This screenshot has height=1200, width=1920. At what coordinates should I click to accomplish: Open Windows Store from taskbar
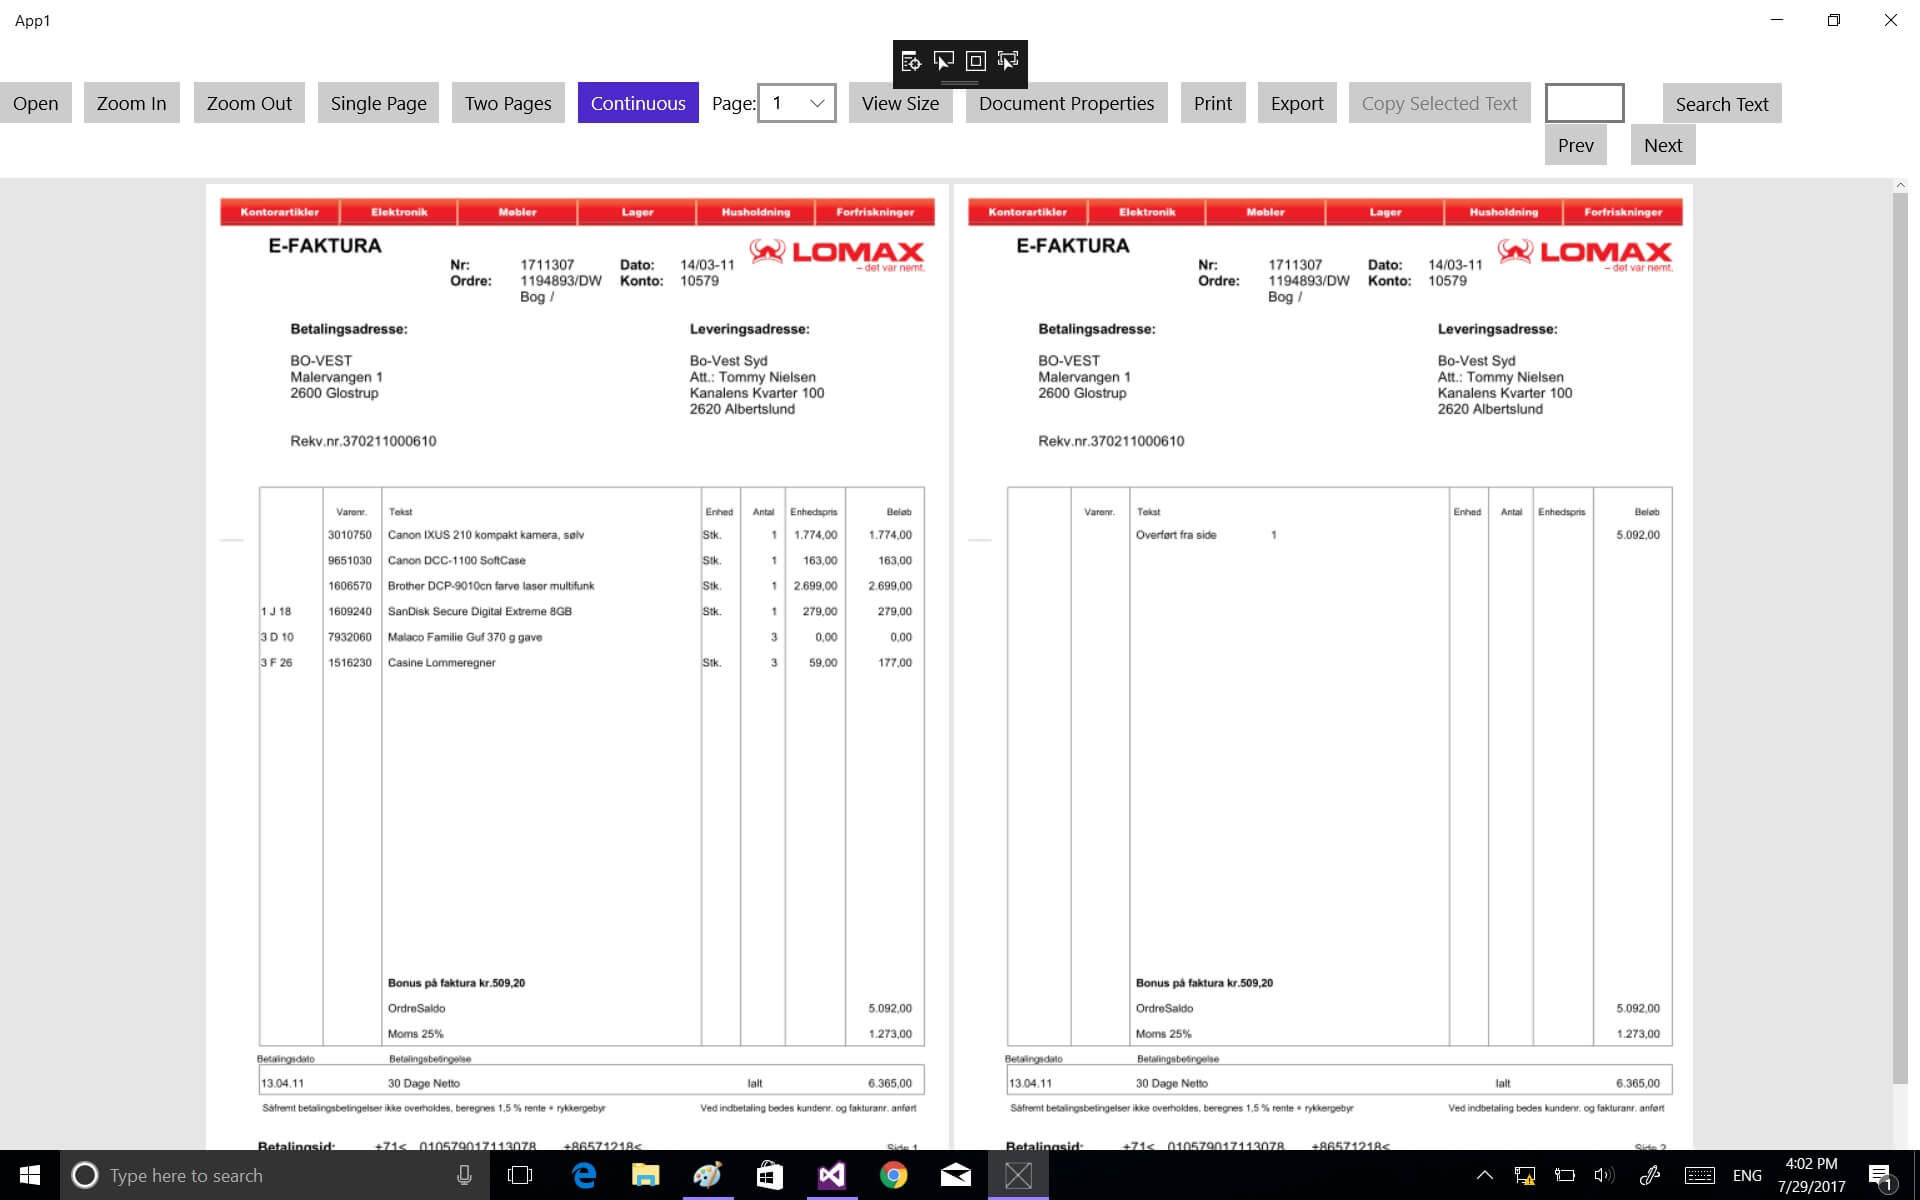coord(769,1175)
